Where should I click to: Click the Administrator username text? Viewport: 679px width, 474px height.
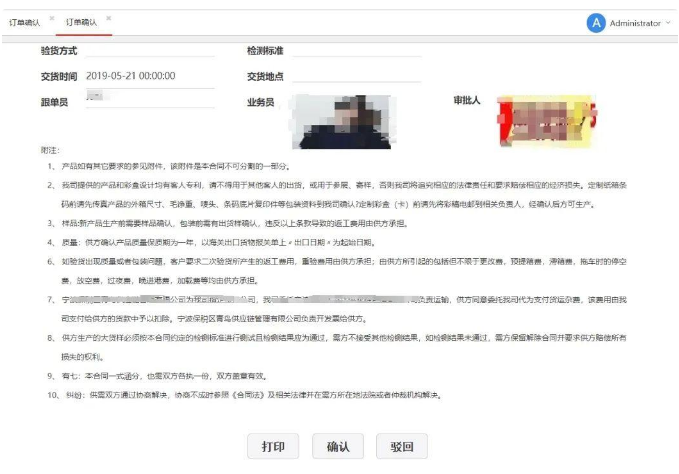(635, 23)
